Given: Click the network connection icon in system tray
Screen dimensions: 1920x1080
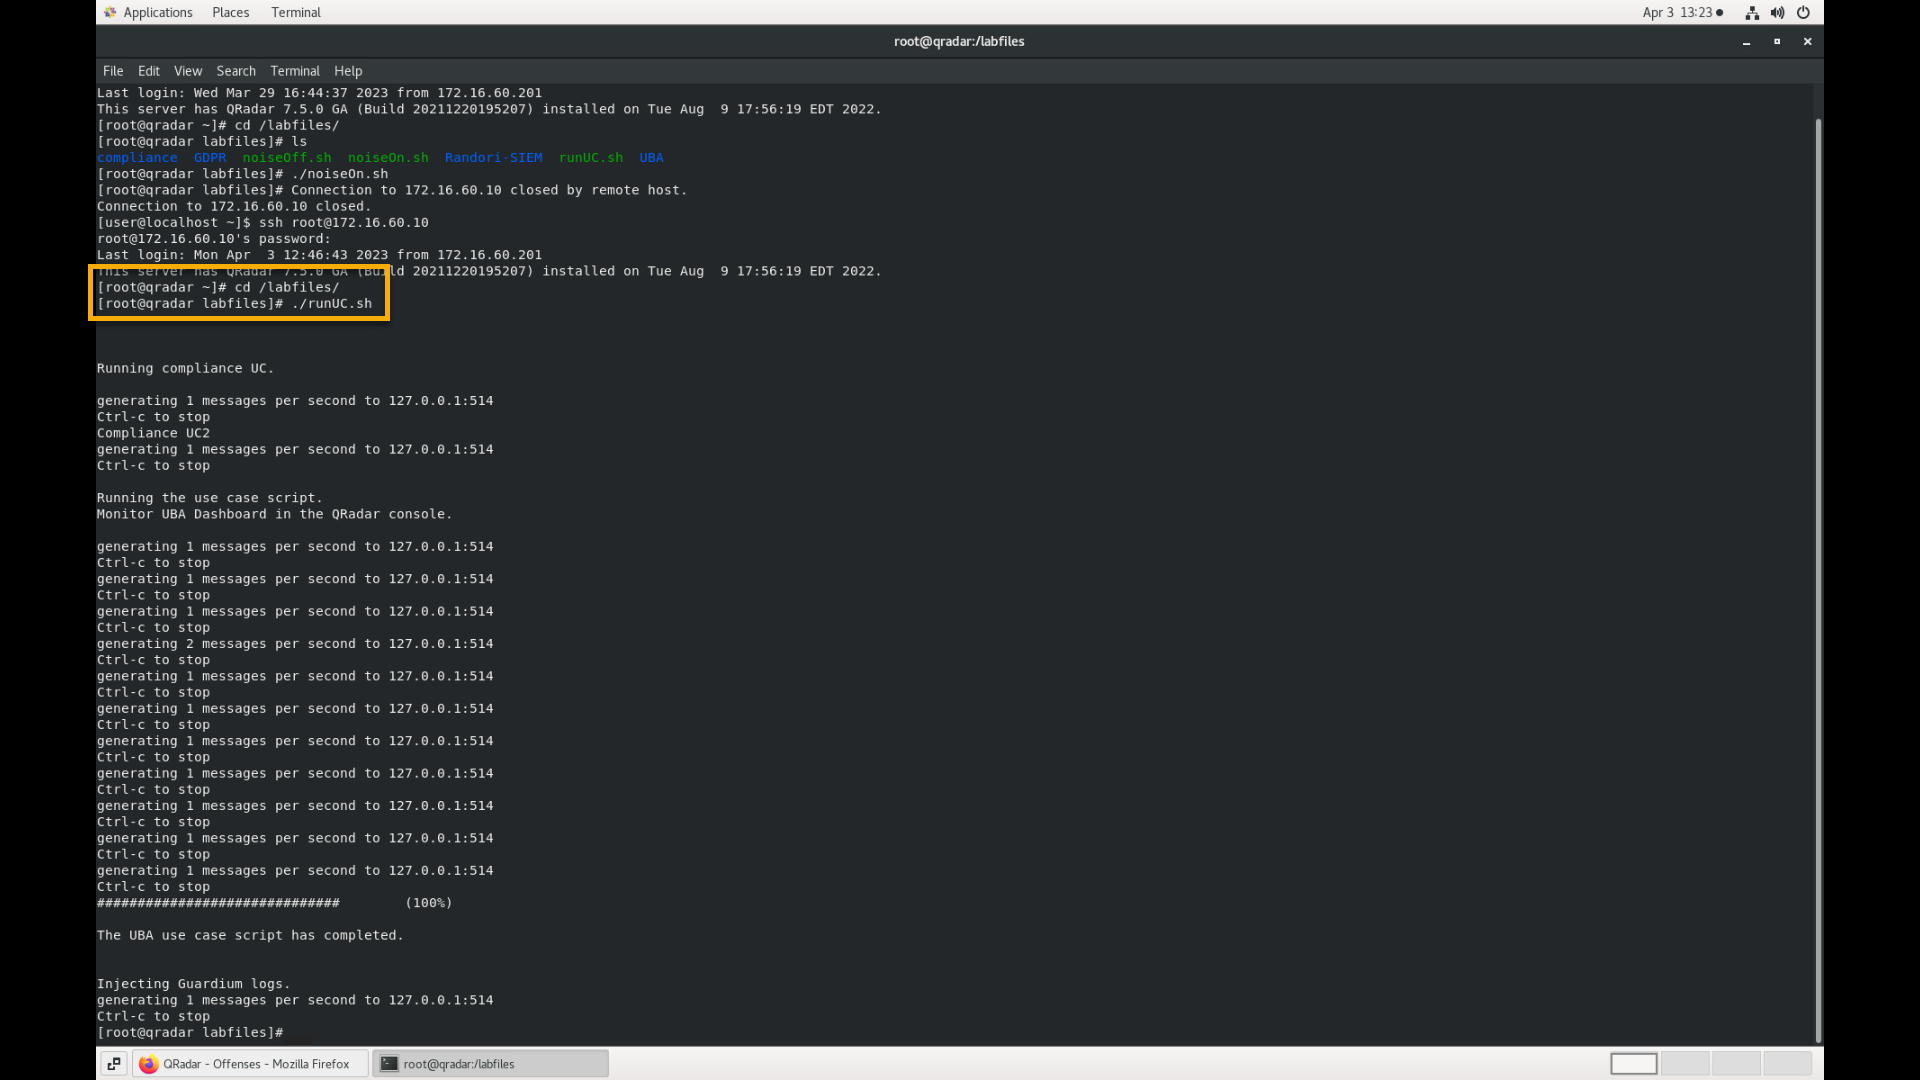Looking at the screenshot, I should (1752, 12).
